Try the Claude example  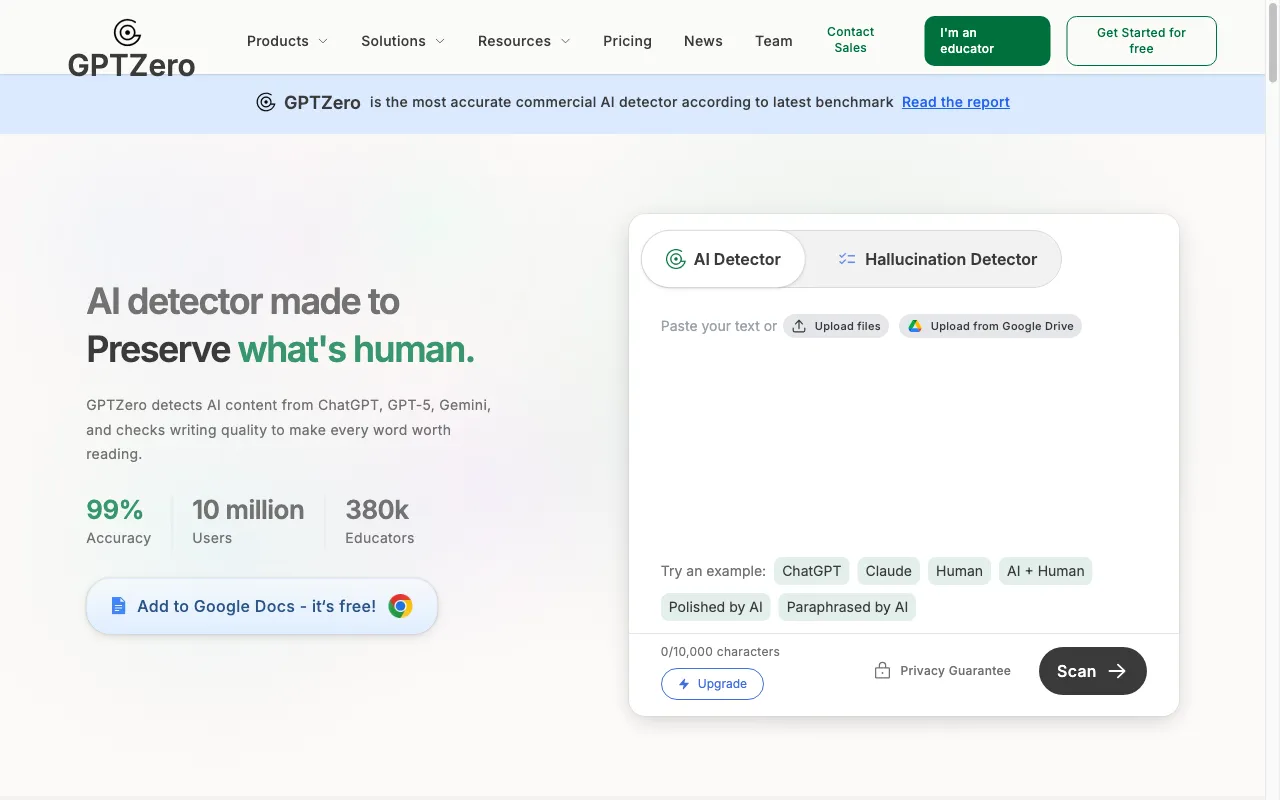click(x=889, y=571)
